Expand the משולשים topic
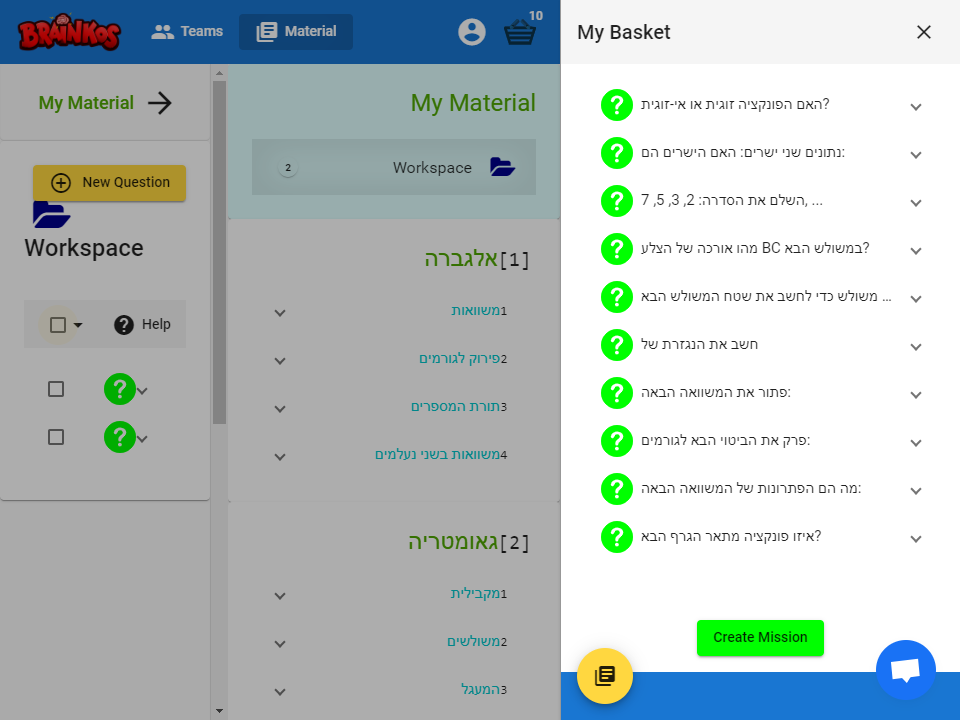The height and width of the screenshot is (720, 960). click(280, 643)
